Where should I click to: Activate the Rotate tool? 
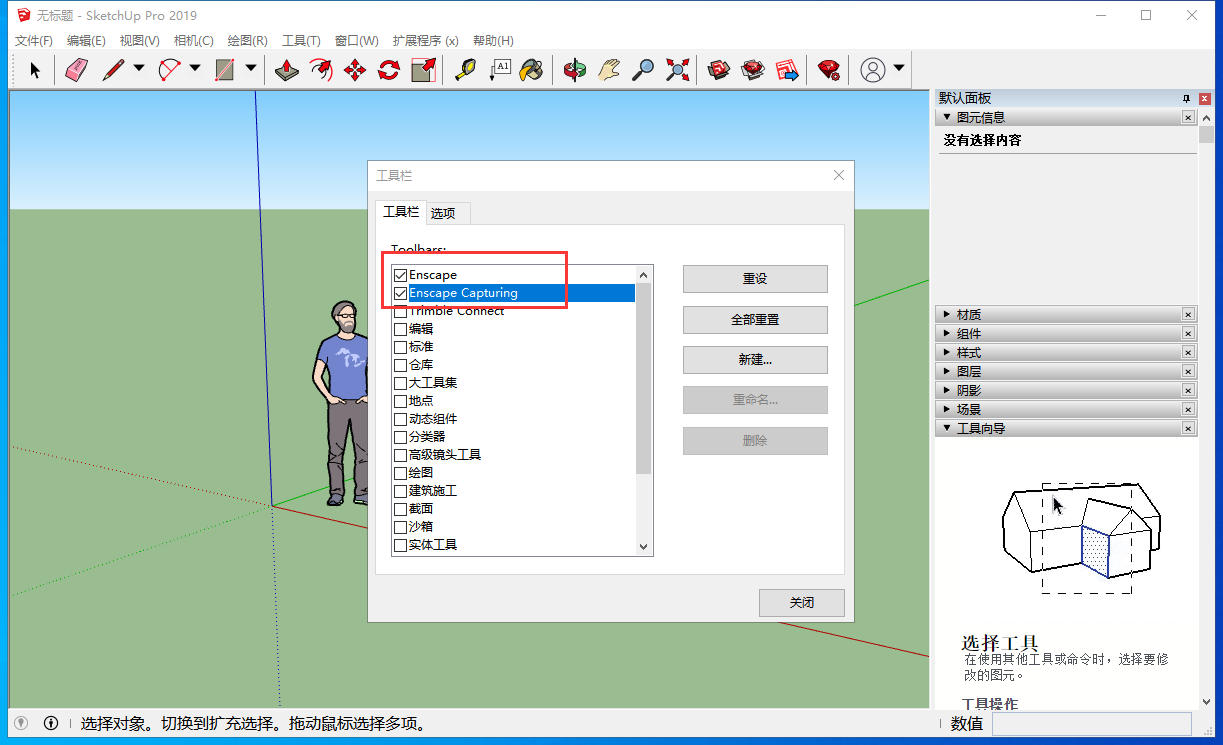point(388,69)
